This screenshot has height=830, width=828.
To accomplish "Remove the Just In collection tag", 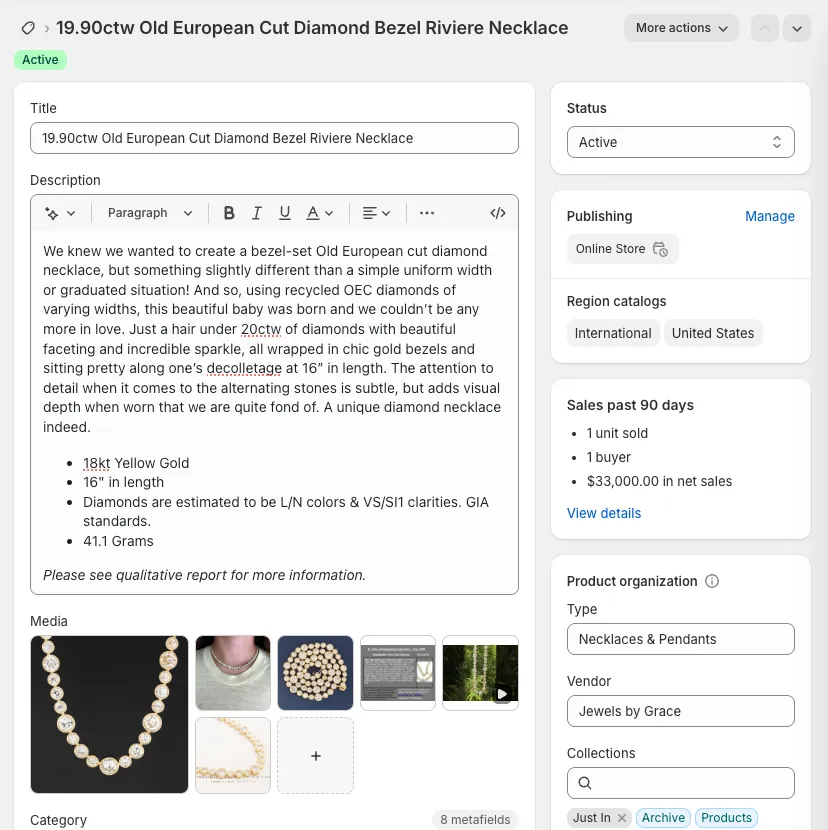I will pyautogui.click(x=622, y=818).
